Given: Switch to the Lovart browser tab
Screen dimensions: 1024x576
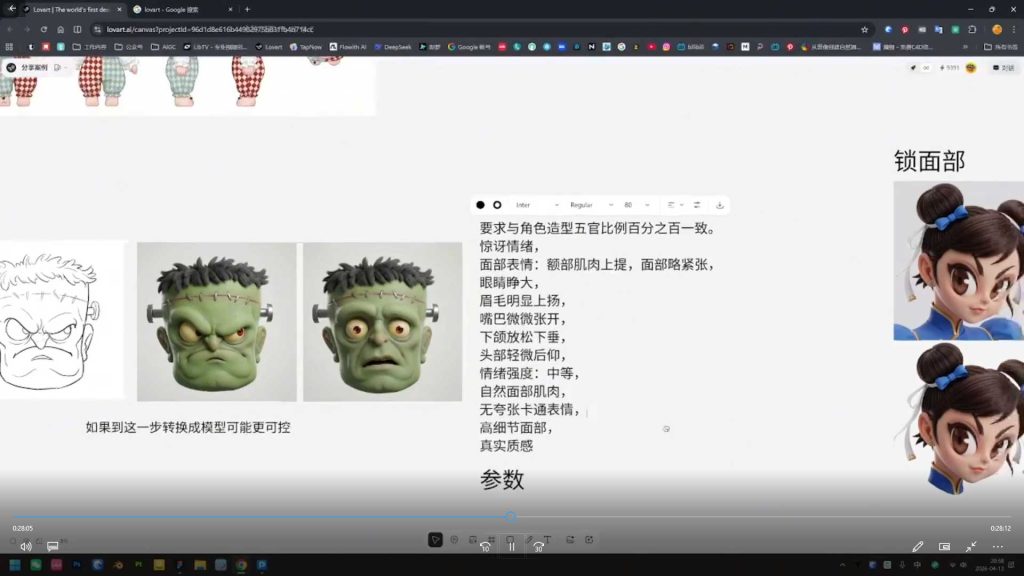Looking at the screenshot, I should coord(71,10).
